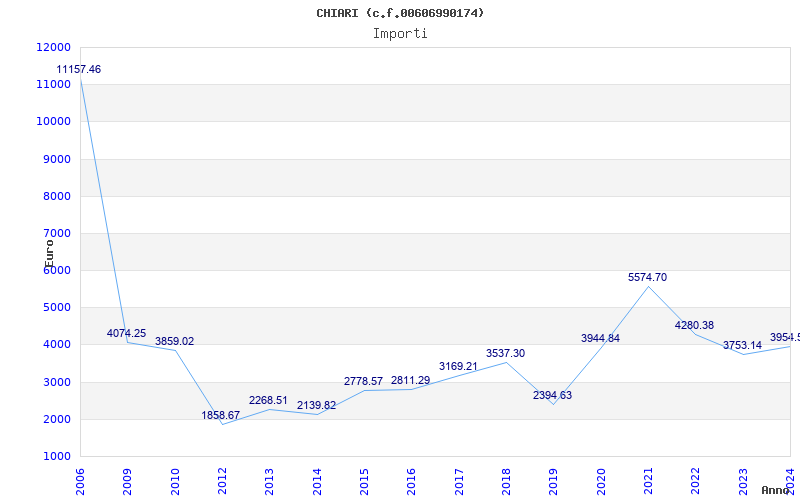The width and height of the screenshot is (800, 500).
Task: Click y-axis tick label 9000
Action: click(x=56, y=159)
